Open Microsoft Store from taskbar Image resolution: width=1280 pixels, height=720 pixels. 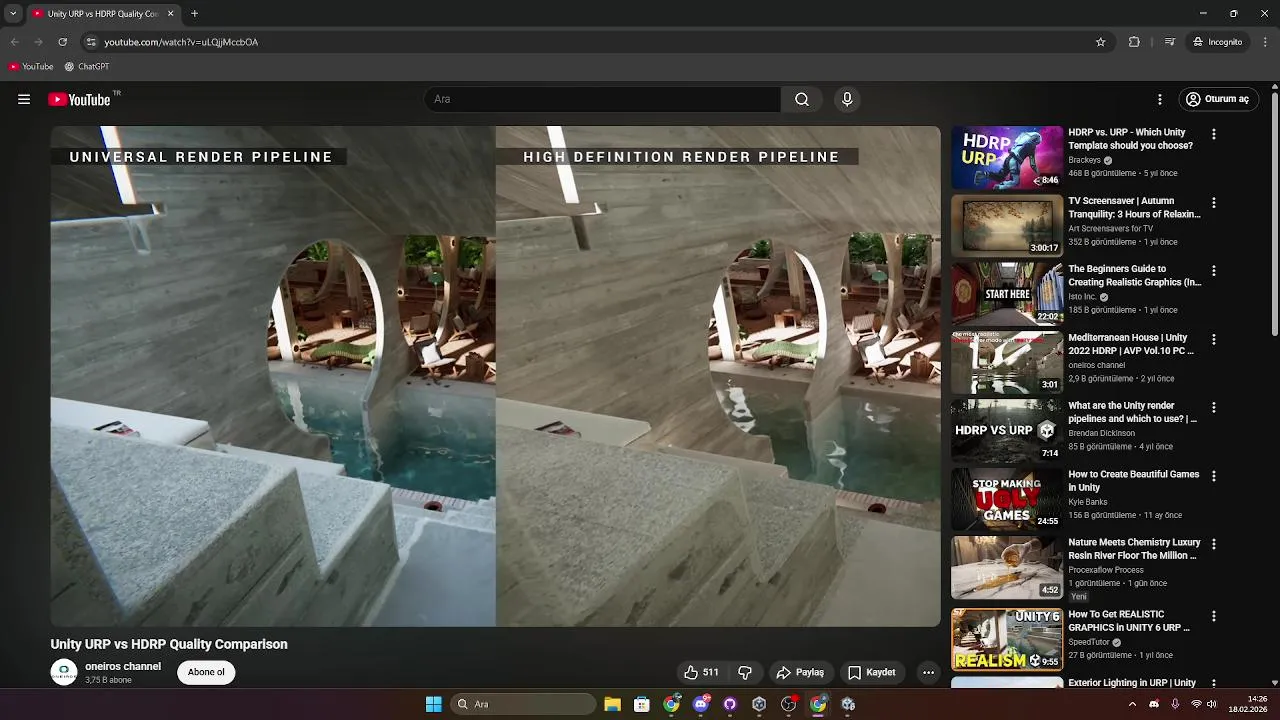642,704
